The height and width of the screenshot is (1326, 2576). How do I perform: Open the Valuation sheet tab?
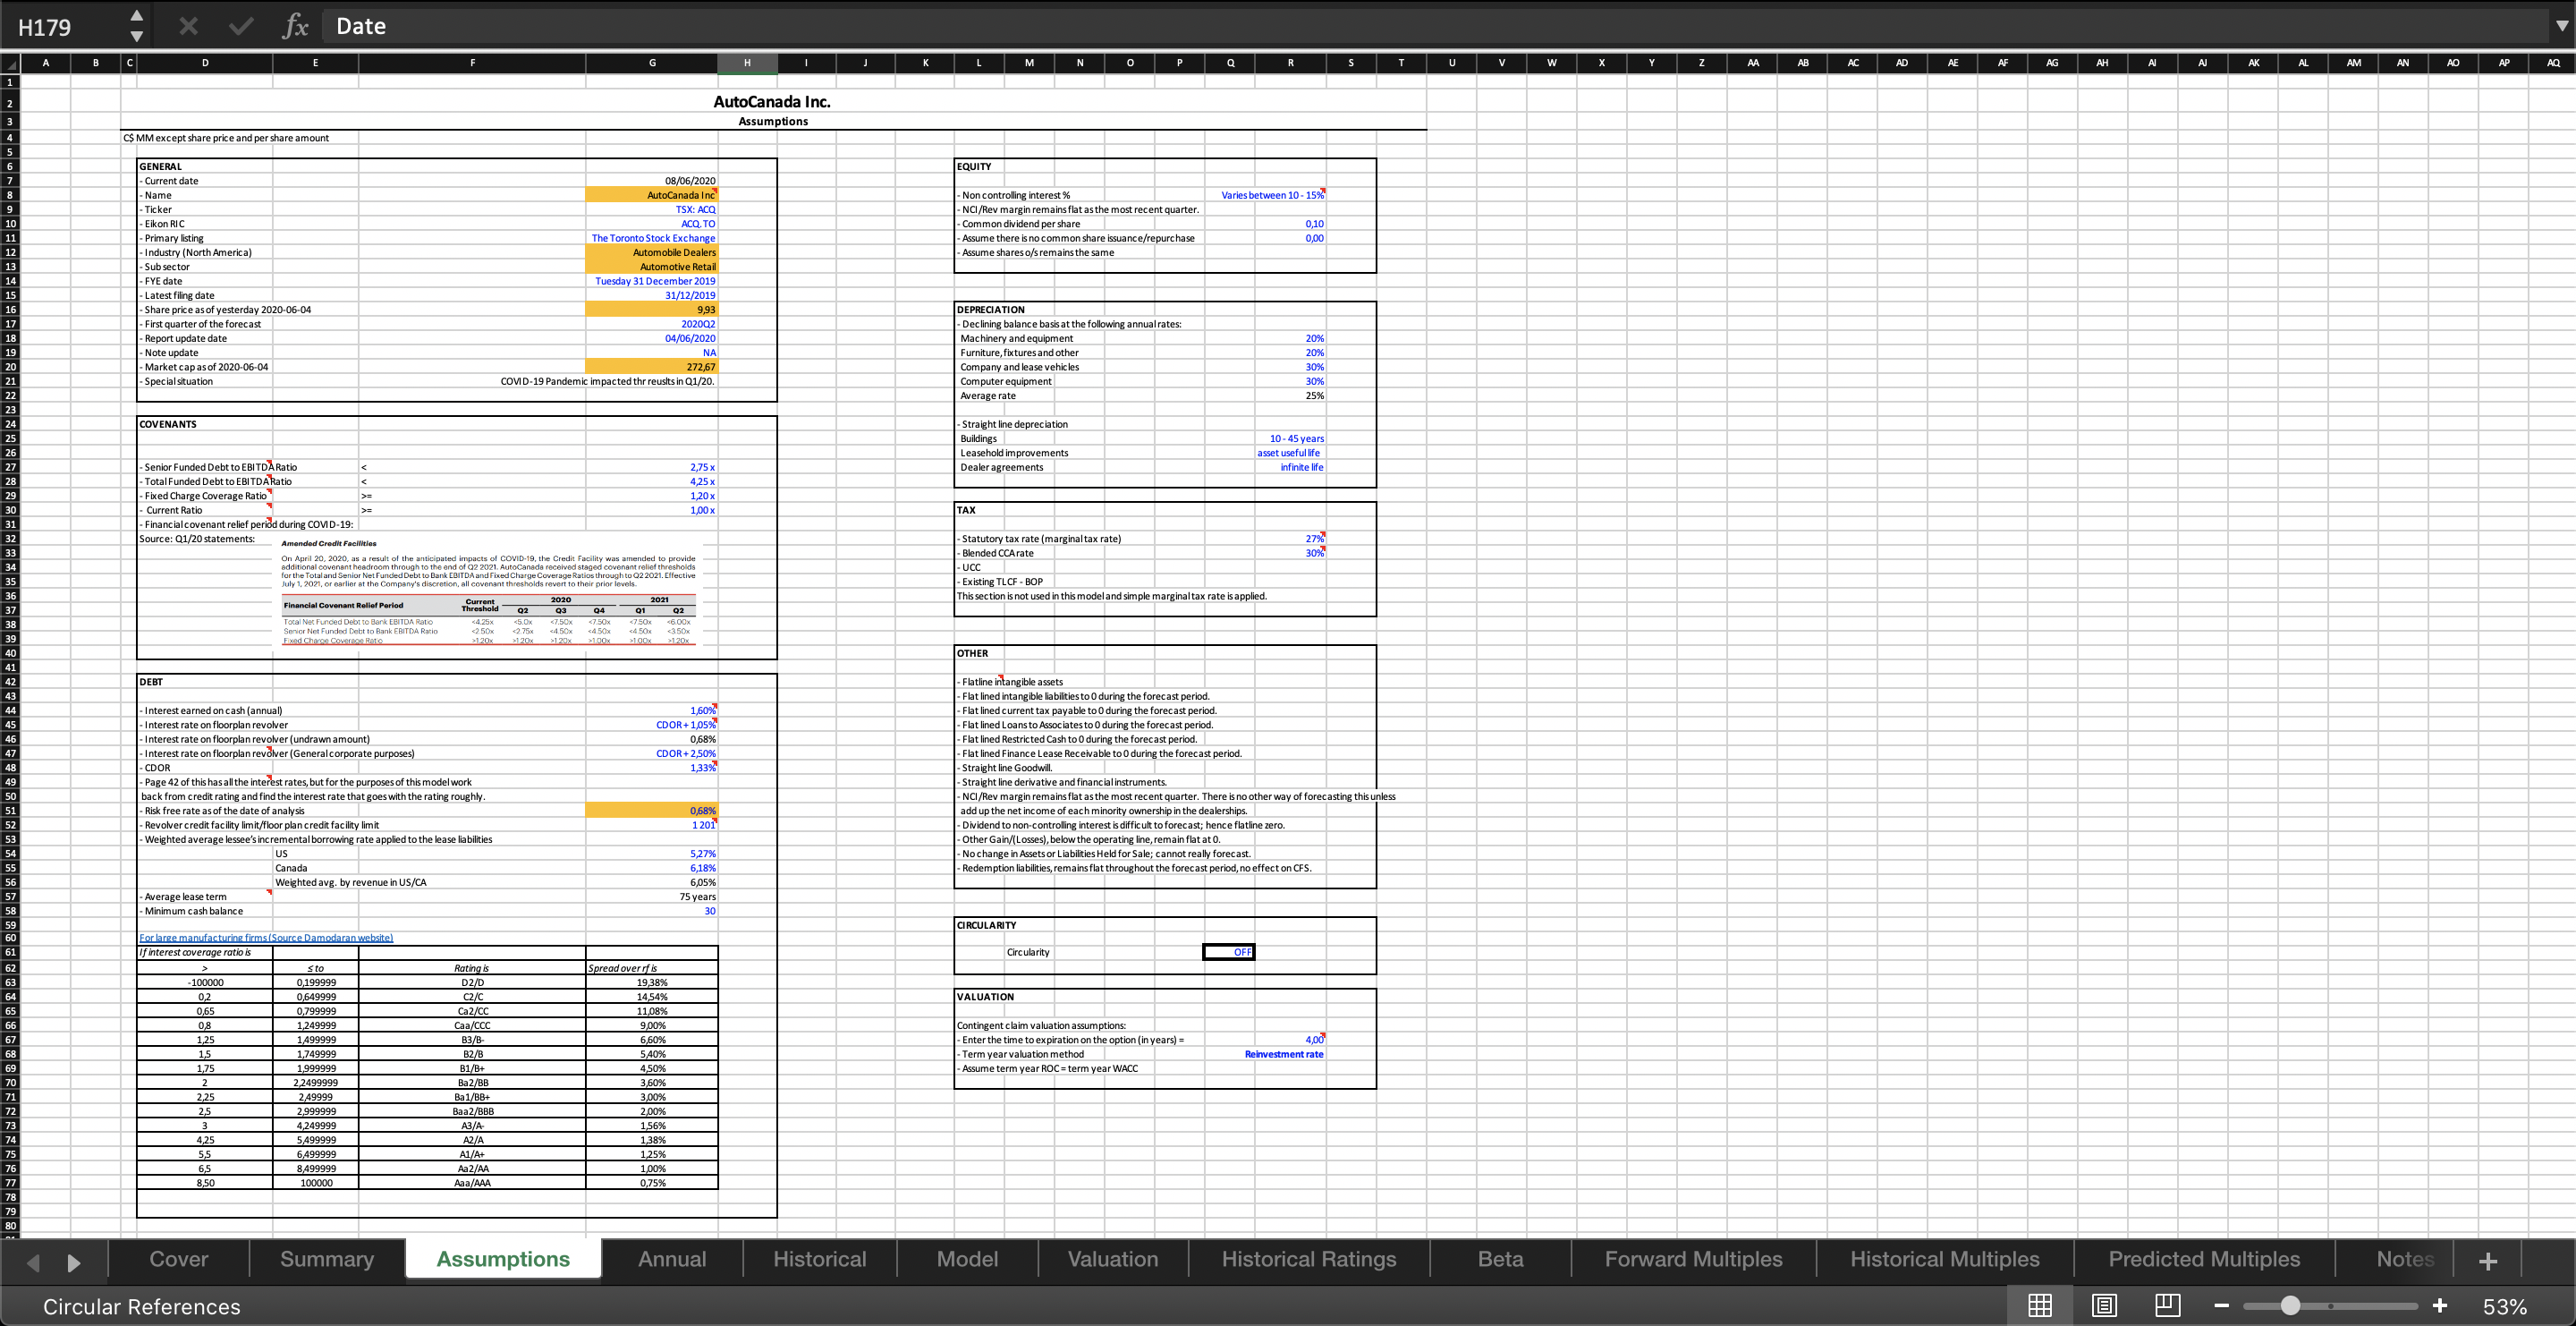point(1113,1259)
